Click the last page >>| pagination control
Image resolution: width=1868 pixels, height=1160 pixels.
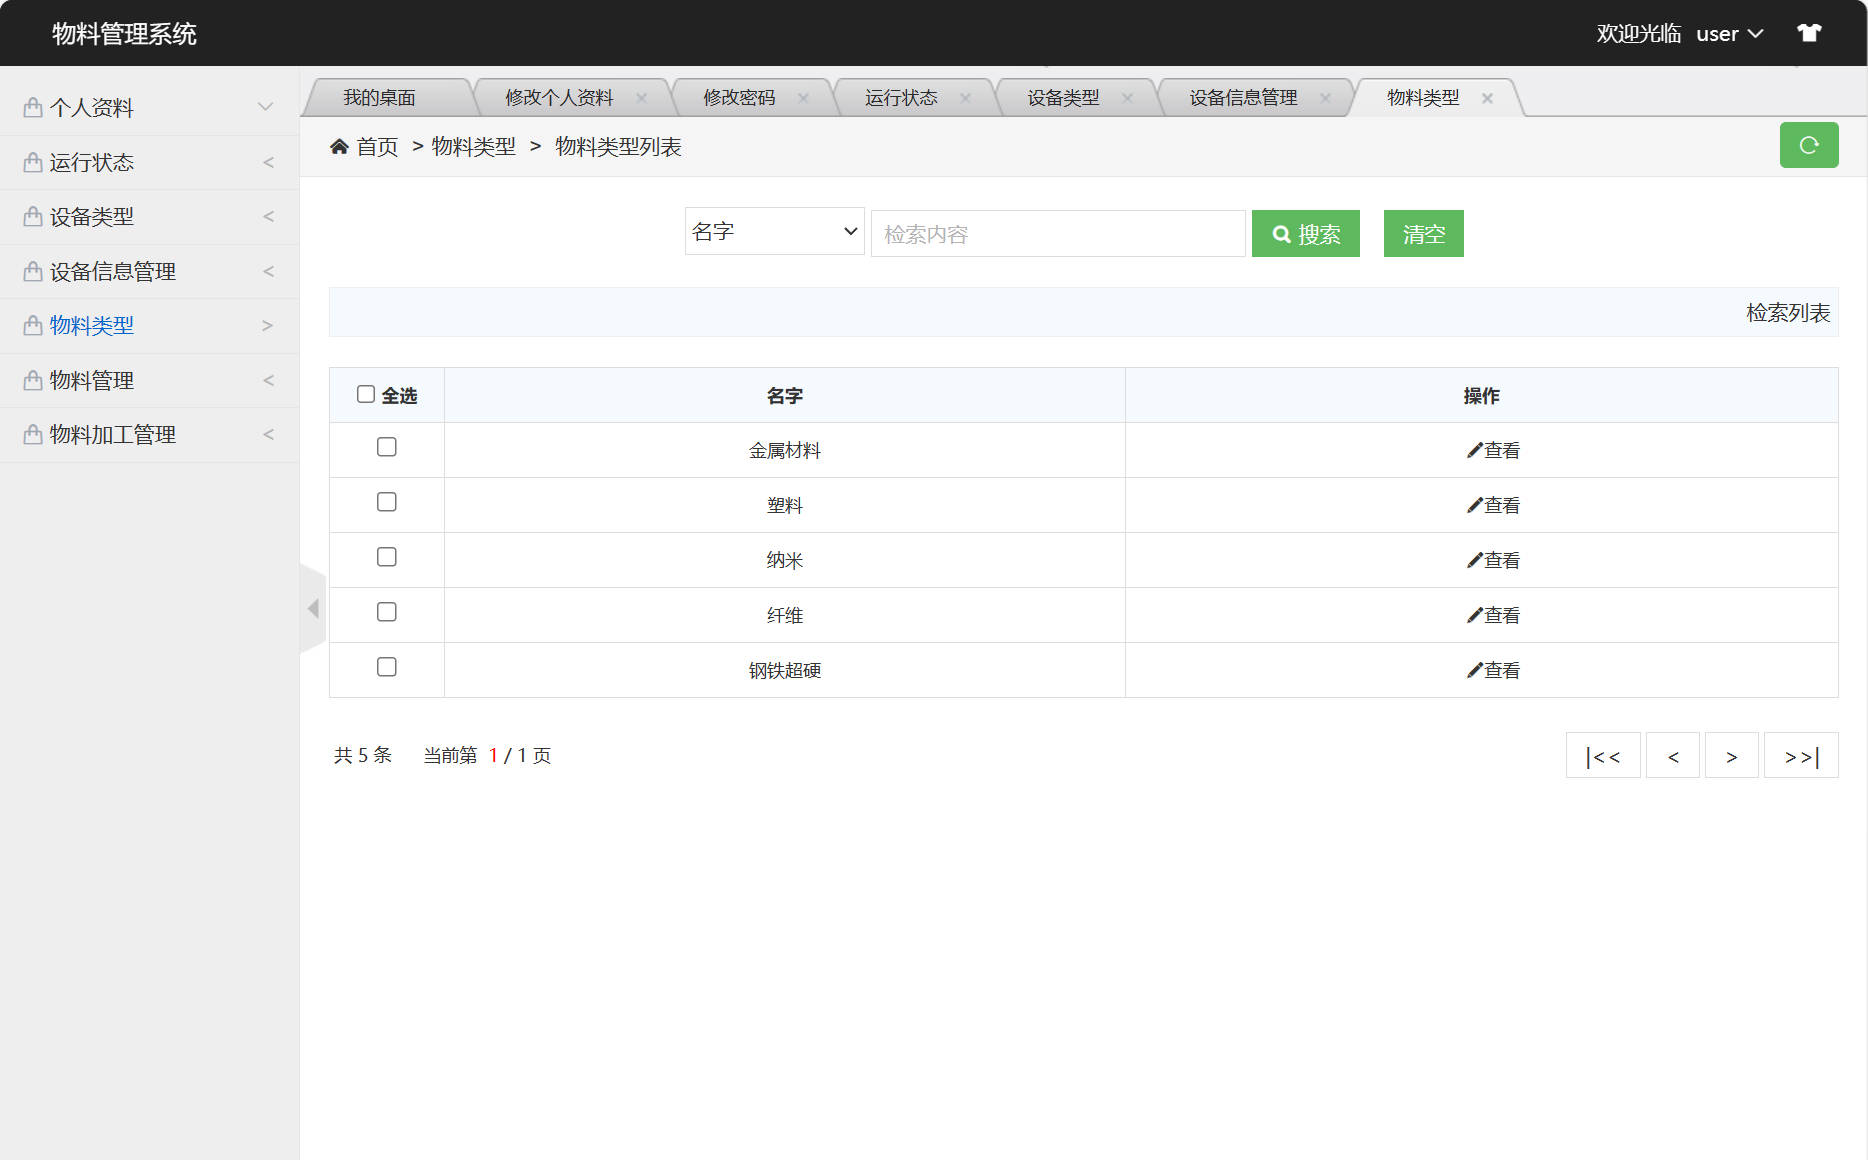pyautogui.click(x=1801, y=755)
